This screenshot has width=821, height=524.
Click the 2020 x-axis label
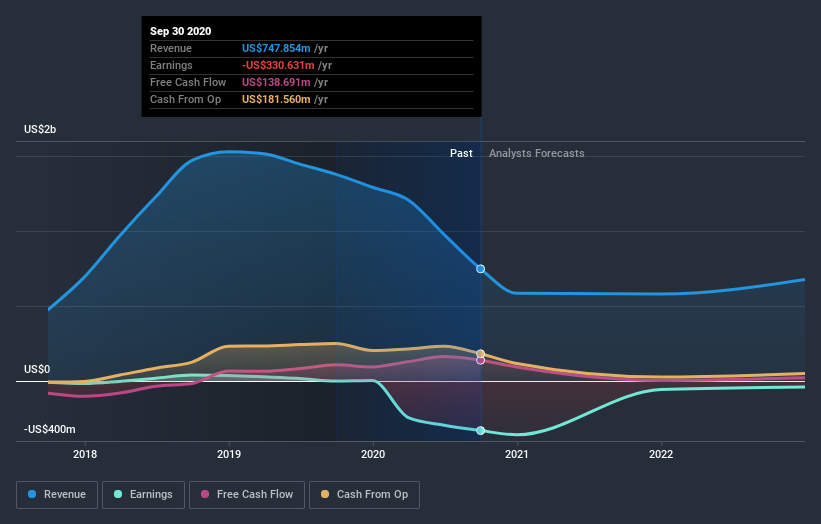373,454
